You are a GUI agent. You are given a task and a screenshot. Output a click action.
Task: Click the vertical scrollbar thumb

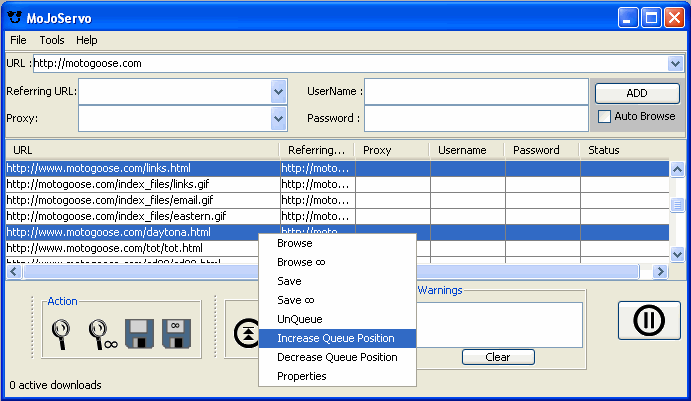(x=677, y=205)
